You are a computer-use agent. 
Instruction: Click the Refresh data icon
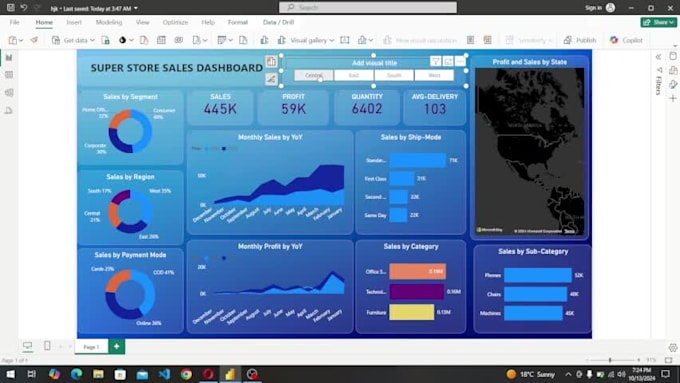coord(243,40)
